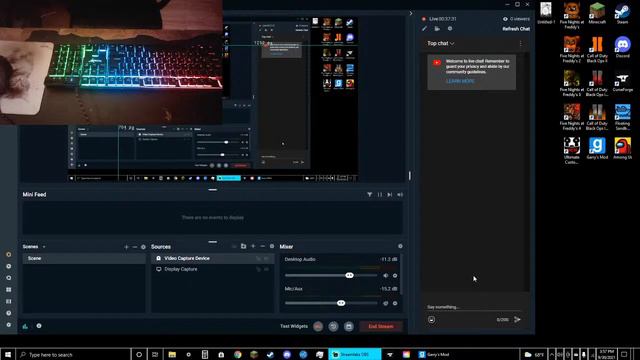Remove the selected scene with minus icon

[x=135, y=247]
